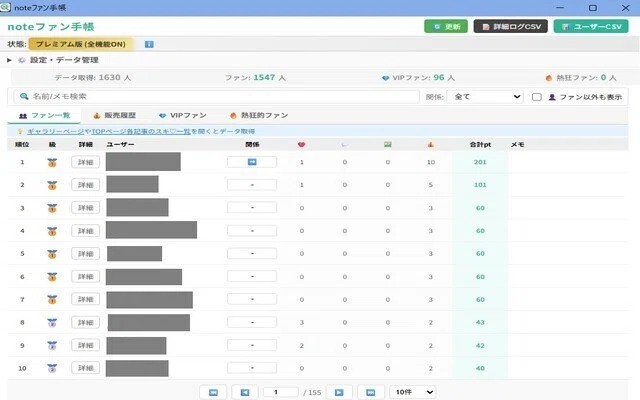Screen dimensions: 640x400
Task: Click the flame icon beside 熱狂ファン count
Action: pos(549,78)
